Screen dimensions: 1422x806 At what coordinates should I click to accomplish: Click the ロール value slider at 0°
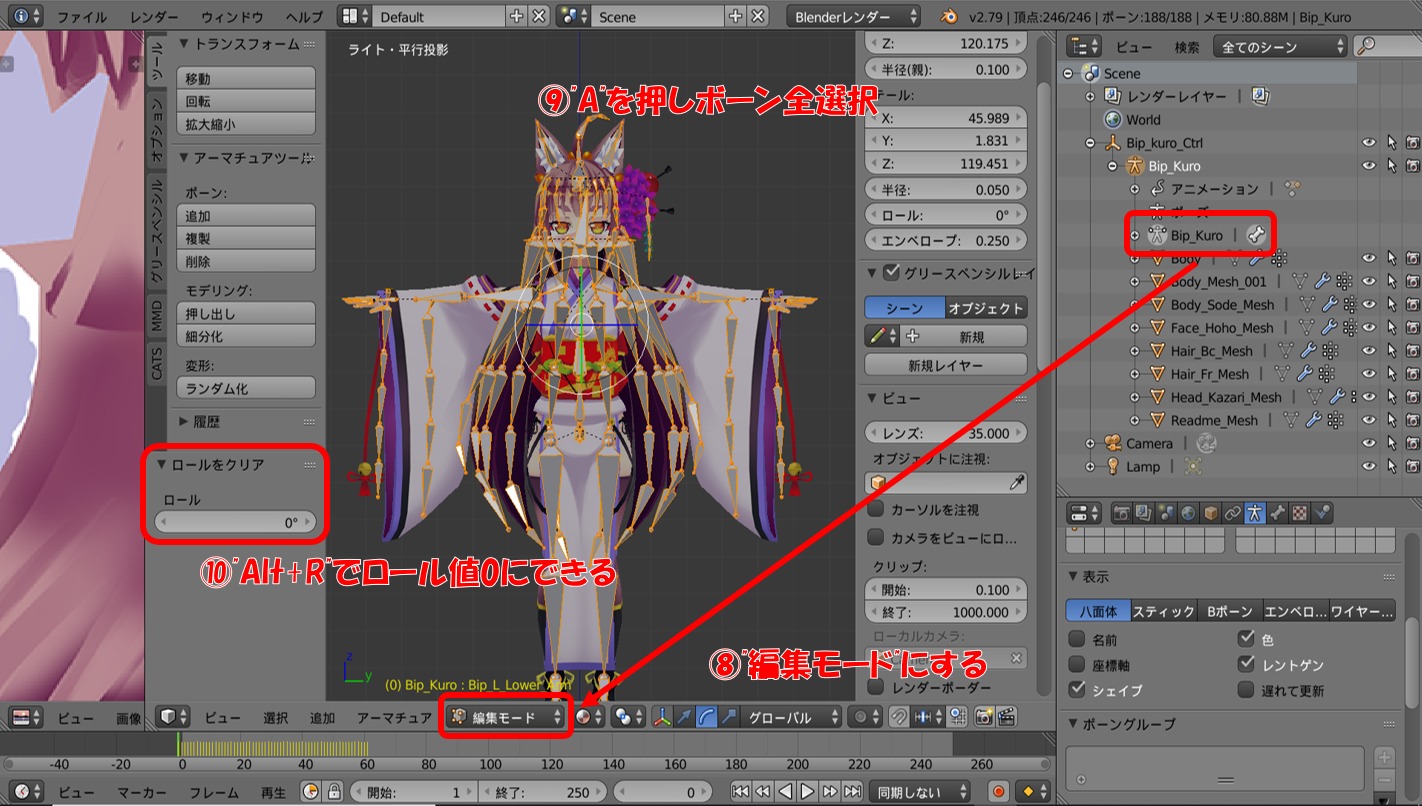tap(236, 522)
